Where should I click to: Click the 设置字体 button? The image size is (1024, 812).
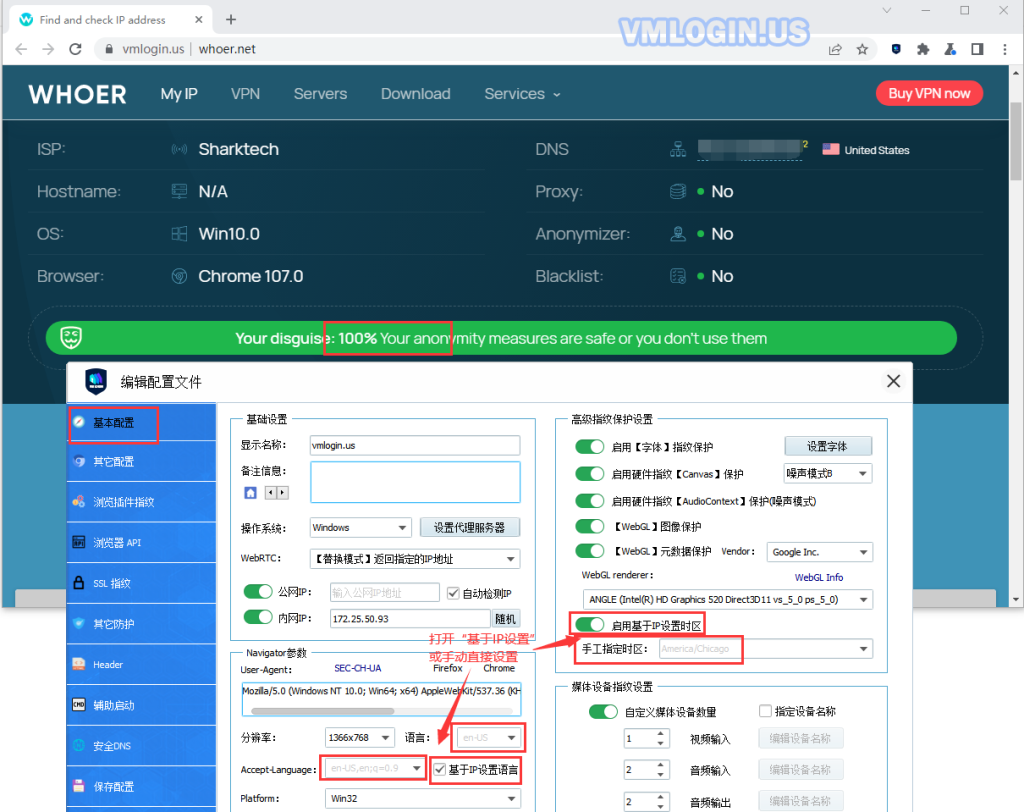click(827, 446)
